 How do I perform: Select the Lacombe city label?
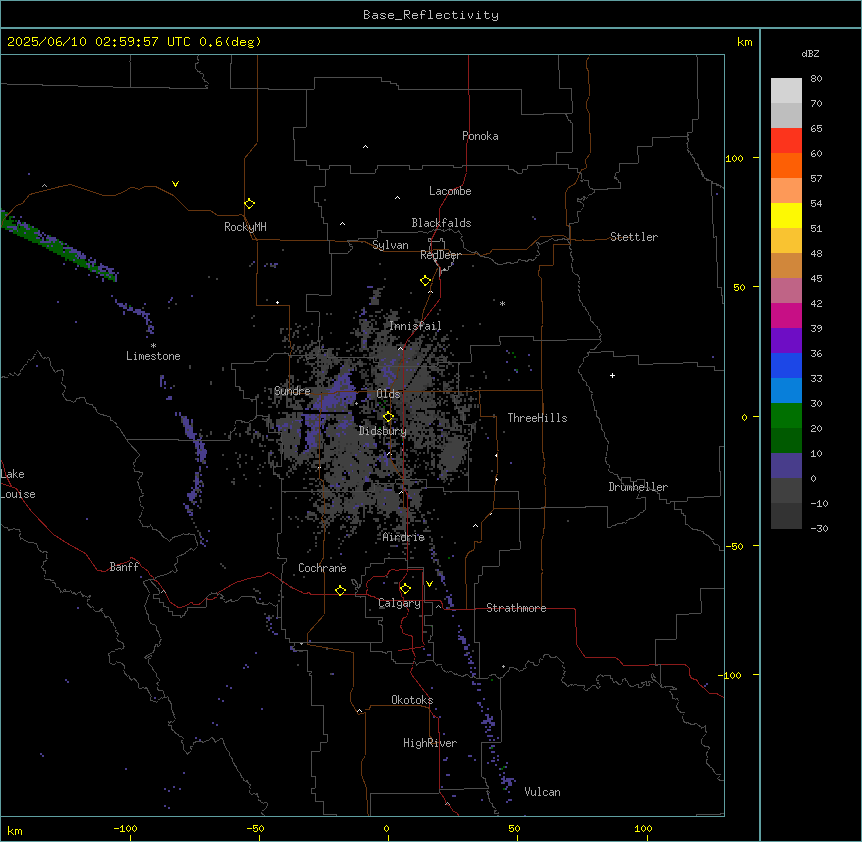tap(450, 191)
